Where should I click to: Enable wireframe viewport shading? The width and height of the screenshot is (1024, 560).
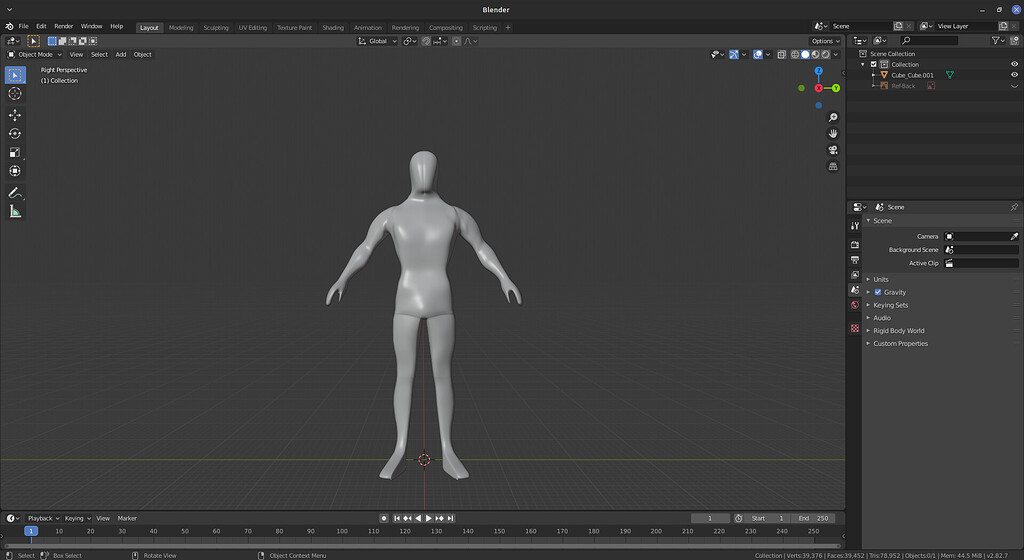[795, 55]
